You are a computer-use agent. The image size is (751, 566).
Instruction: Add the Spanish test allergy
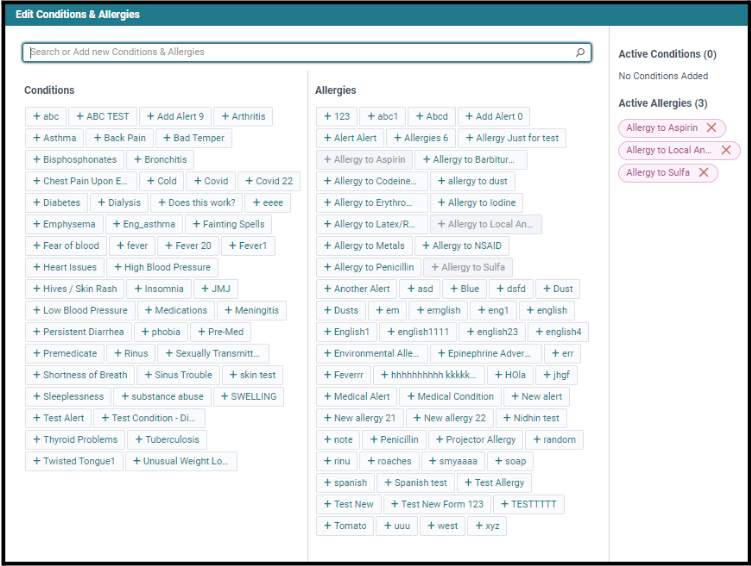[x=416, y=483]
